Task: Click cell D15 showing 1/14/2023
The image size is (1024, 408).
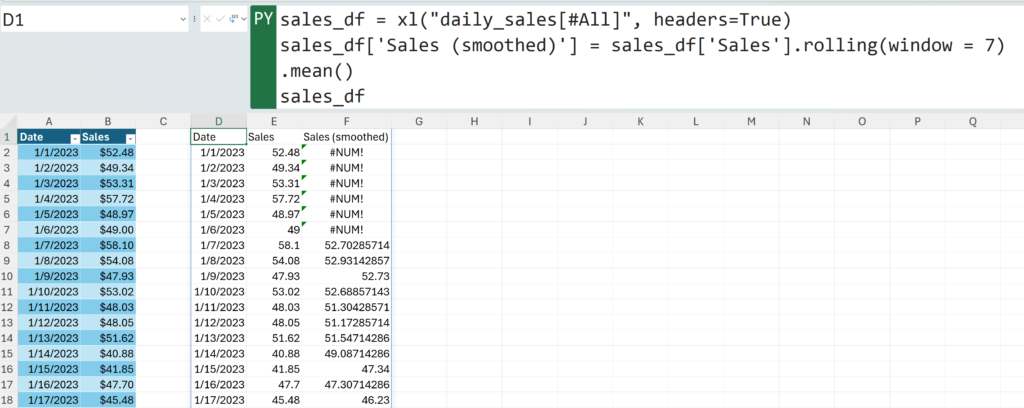Action: click(219, 353)
